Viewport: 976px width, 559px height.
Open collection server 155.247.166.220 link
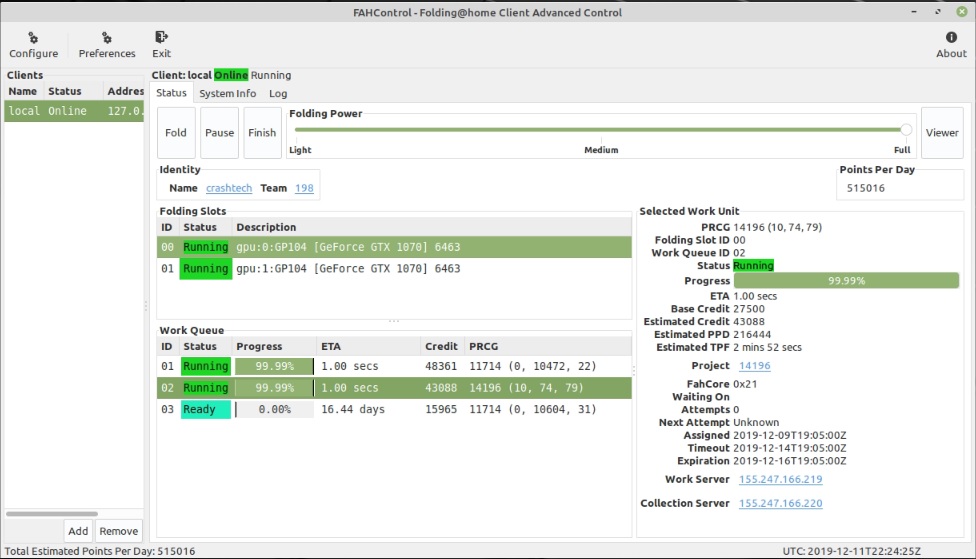click(781, 504)
